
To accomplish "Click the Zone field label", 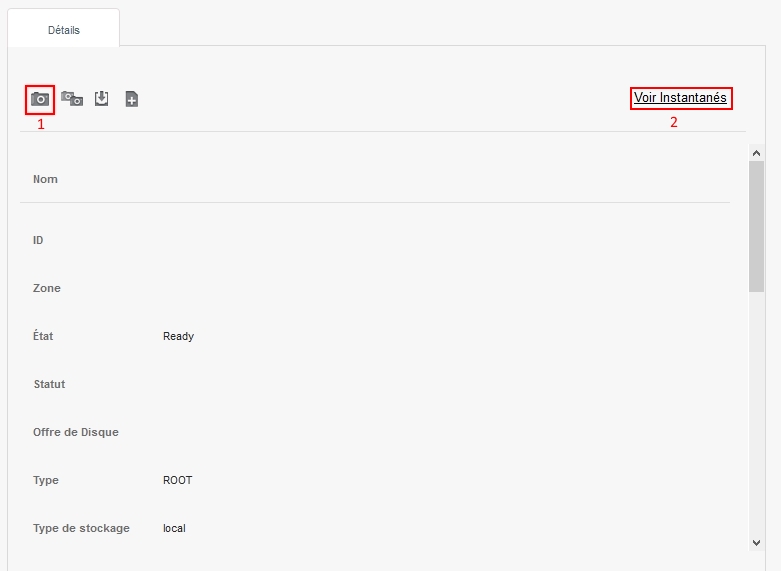I will pos(47,288).
